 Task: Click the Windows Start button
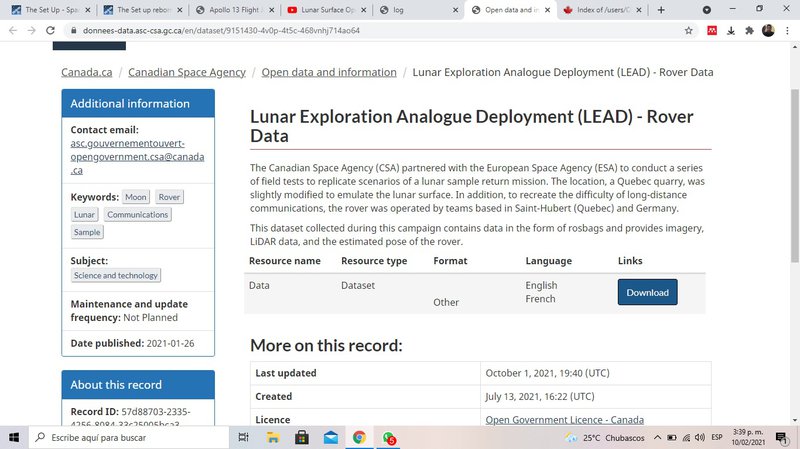coord(14,438)
